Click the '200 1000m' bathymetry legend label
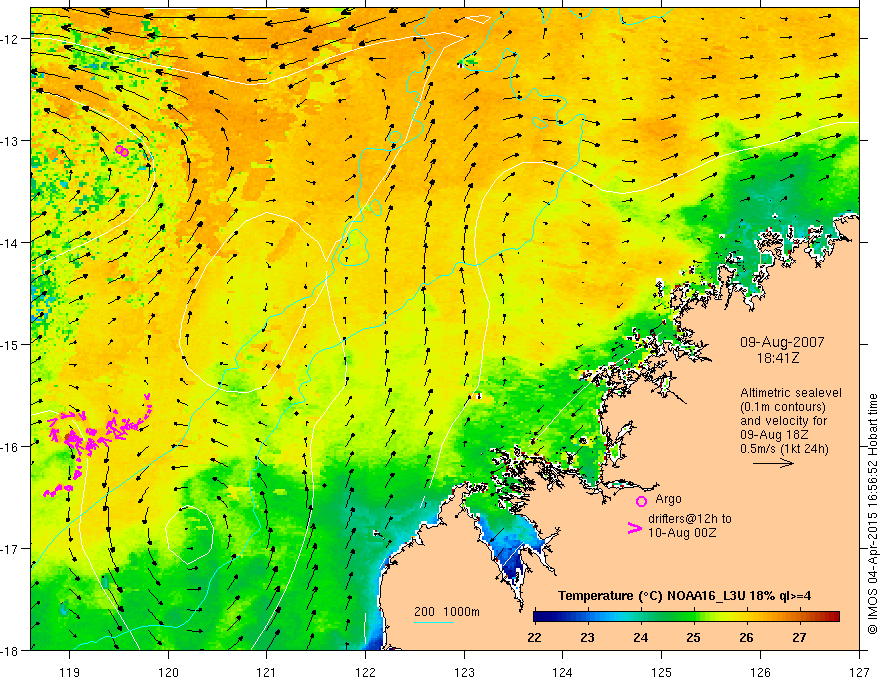Image resolution: width=880 pixels, height=680 pixels. [447, 612]
